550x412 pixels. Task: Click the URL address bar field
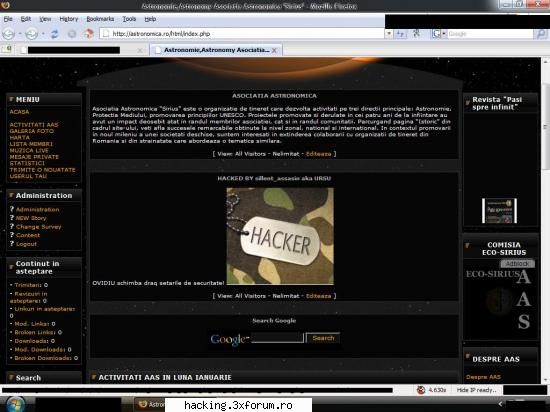pyautogui.click(x=242, y=34)
